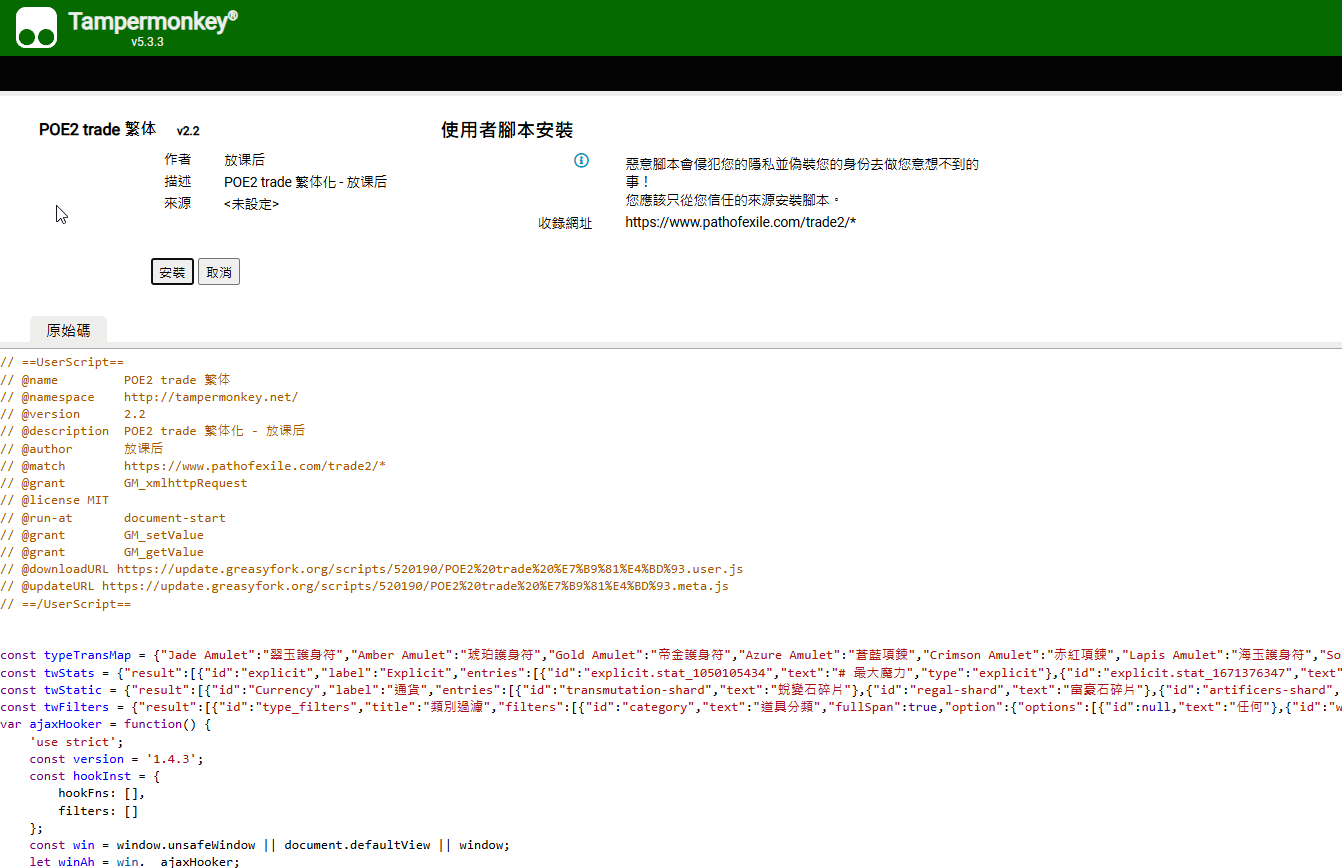Select the 描述 label
This screenshot has height=868, width=1342.
point(178,182)
